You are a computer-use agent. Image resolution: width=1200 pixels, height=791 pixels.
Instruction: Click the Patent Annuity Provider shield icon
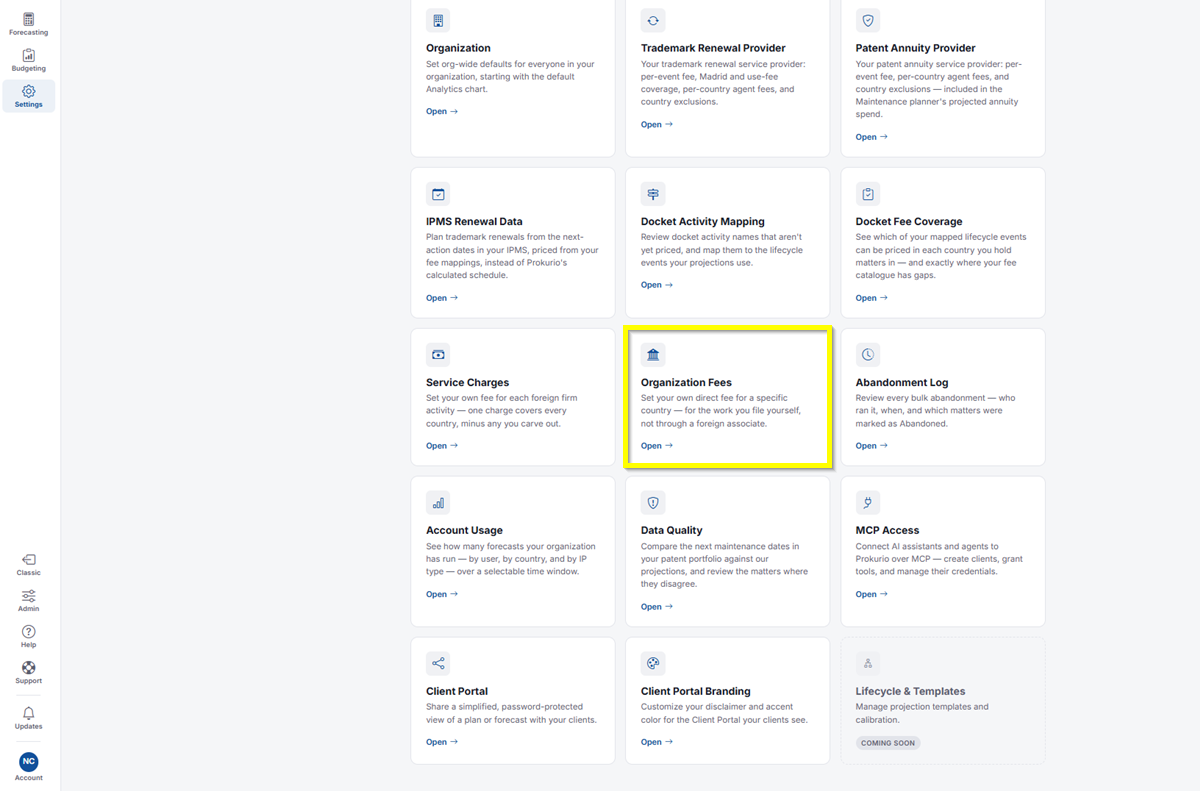click(868, 20)
